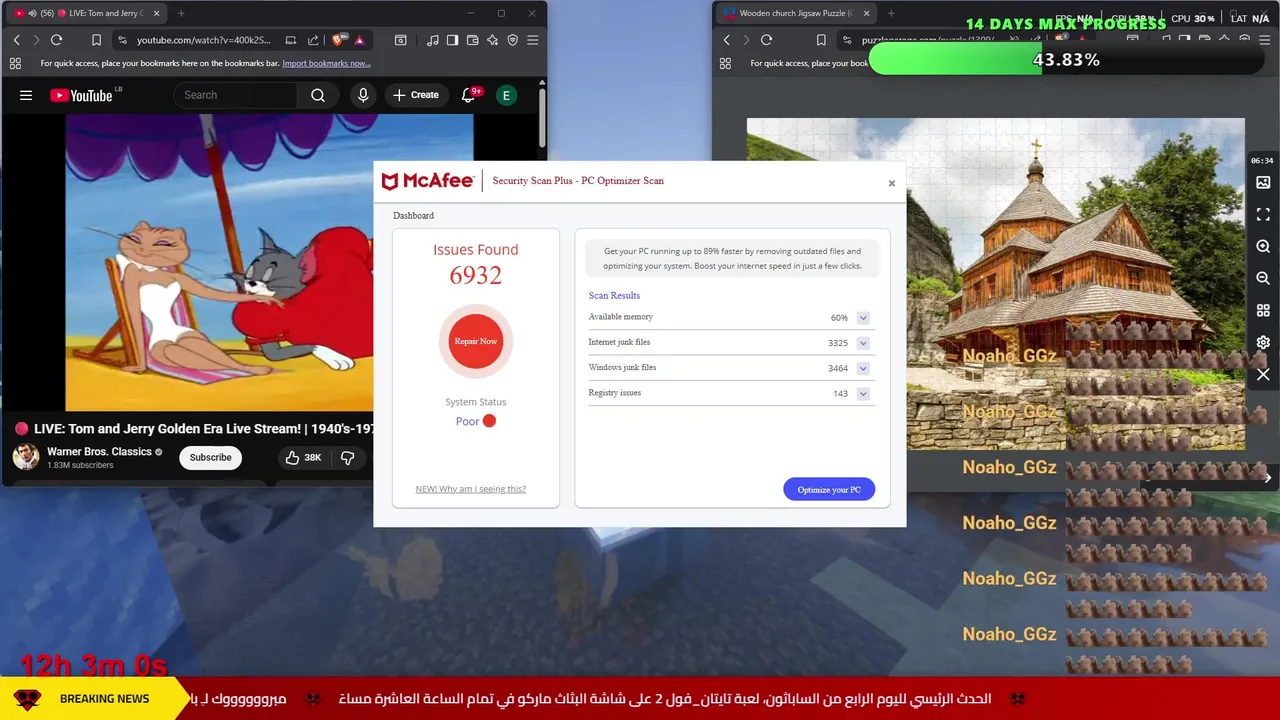Close the McAfee Security Scan dialog

click(x=892, y=183)
